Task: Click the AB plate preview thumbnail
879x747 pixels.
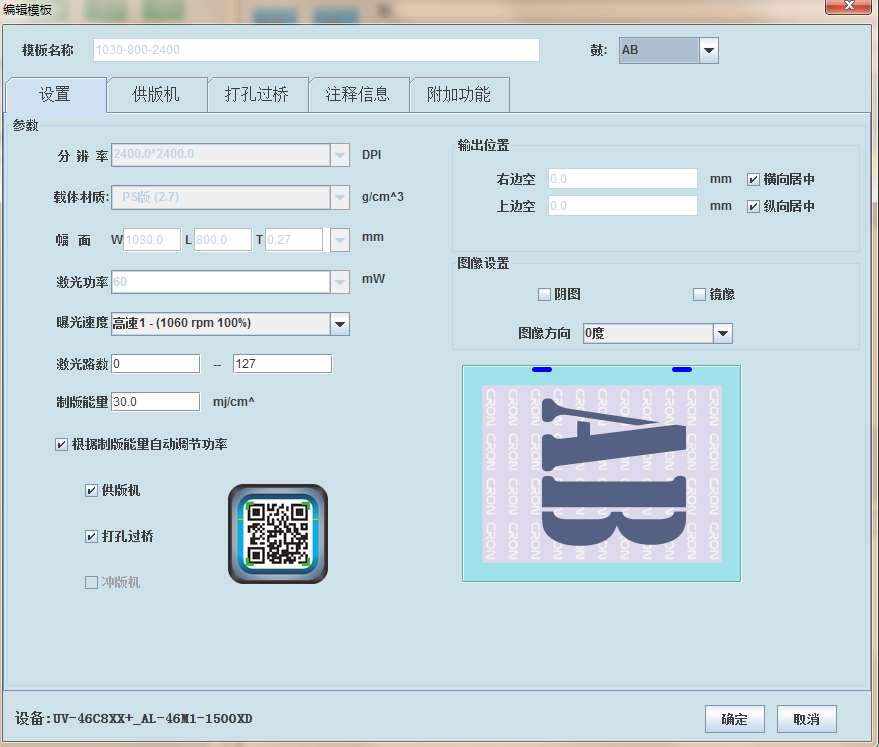Action: click(601, 474)
